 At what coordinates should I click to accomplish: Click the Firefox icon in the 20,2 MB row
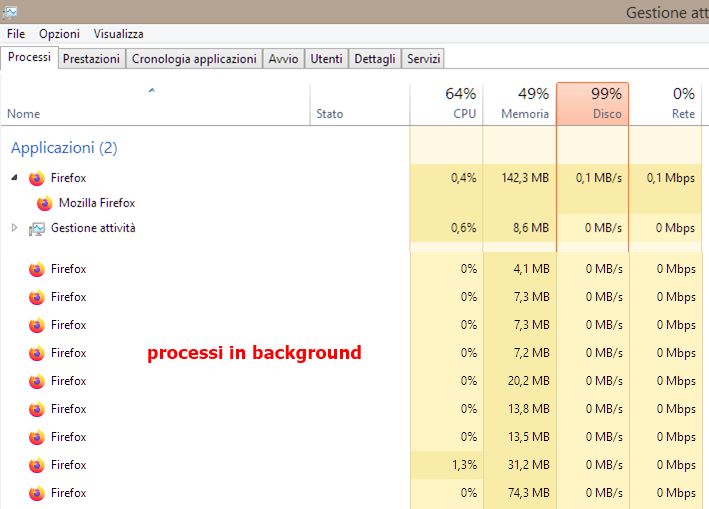click(37, 381)
